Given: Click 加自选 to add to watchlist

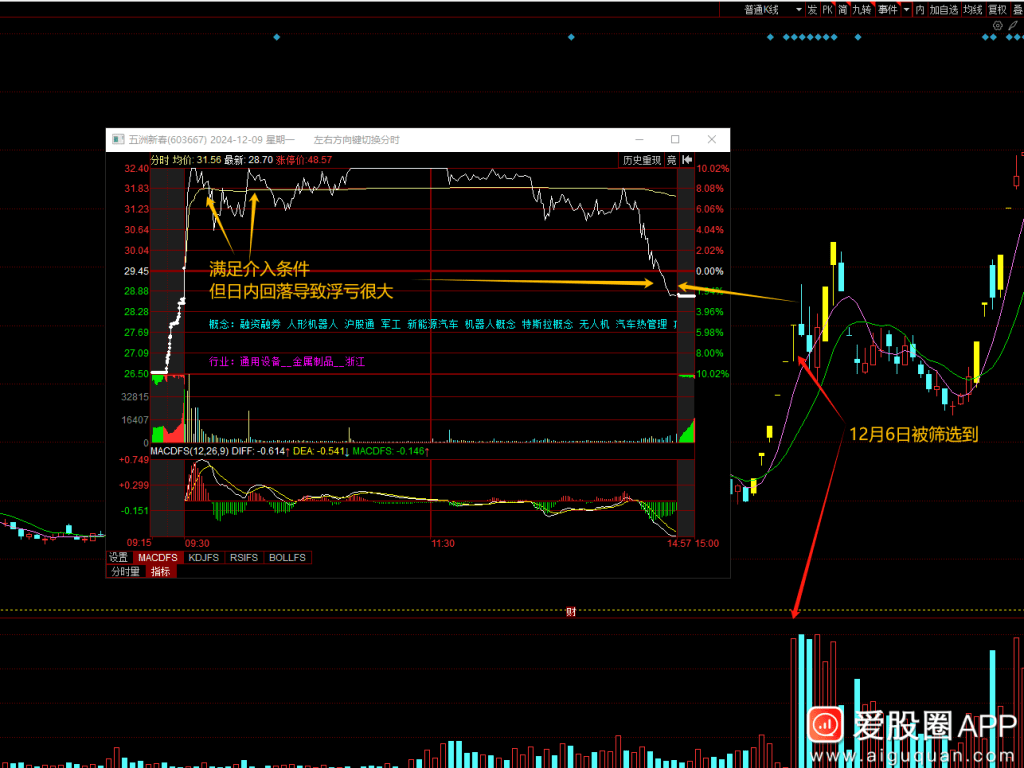Looking at the screenshot, I should pyautogui.click(x=943, y=9).
